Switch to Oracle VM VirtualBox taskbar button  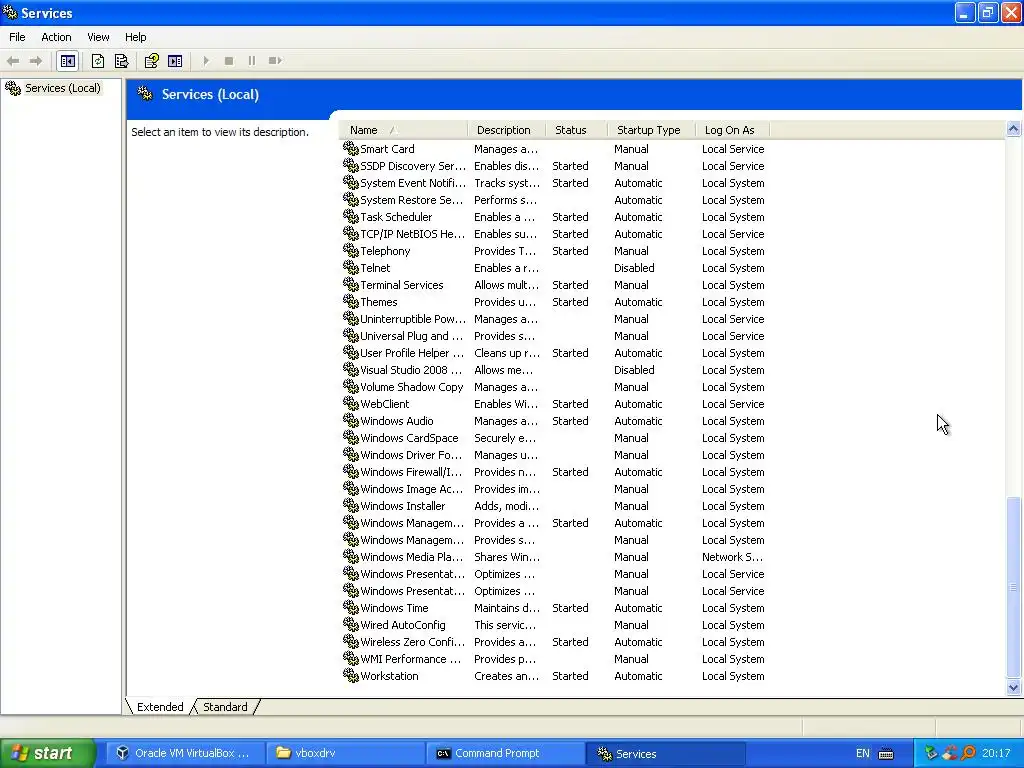tap(183, 753)
